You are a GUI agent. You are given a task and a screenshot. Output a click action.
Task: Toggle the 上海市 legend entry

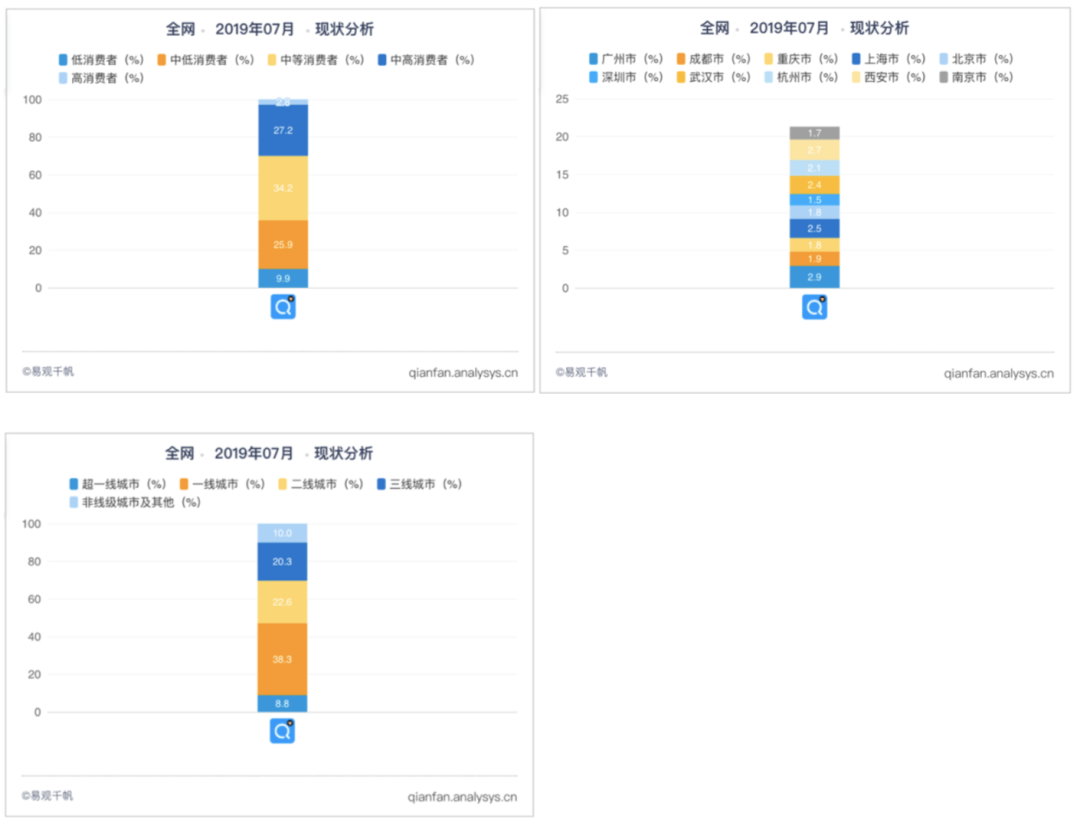point(889,59)
